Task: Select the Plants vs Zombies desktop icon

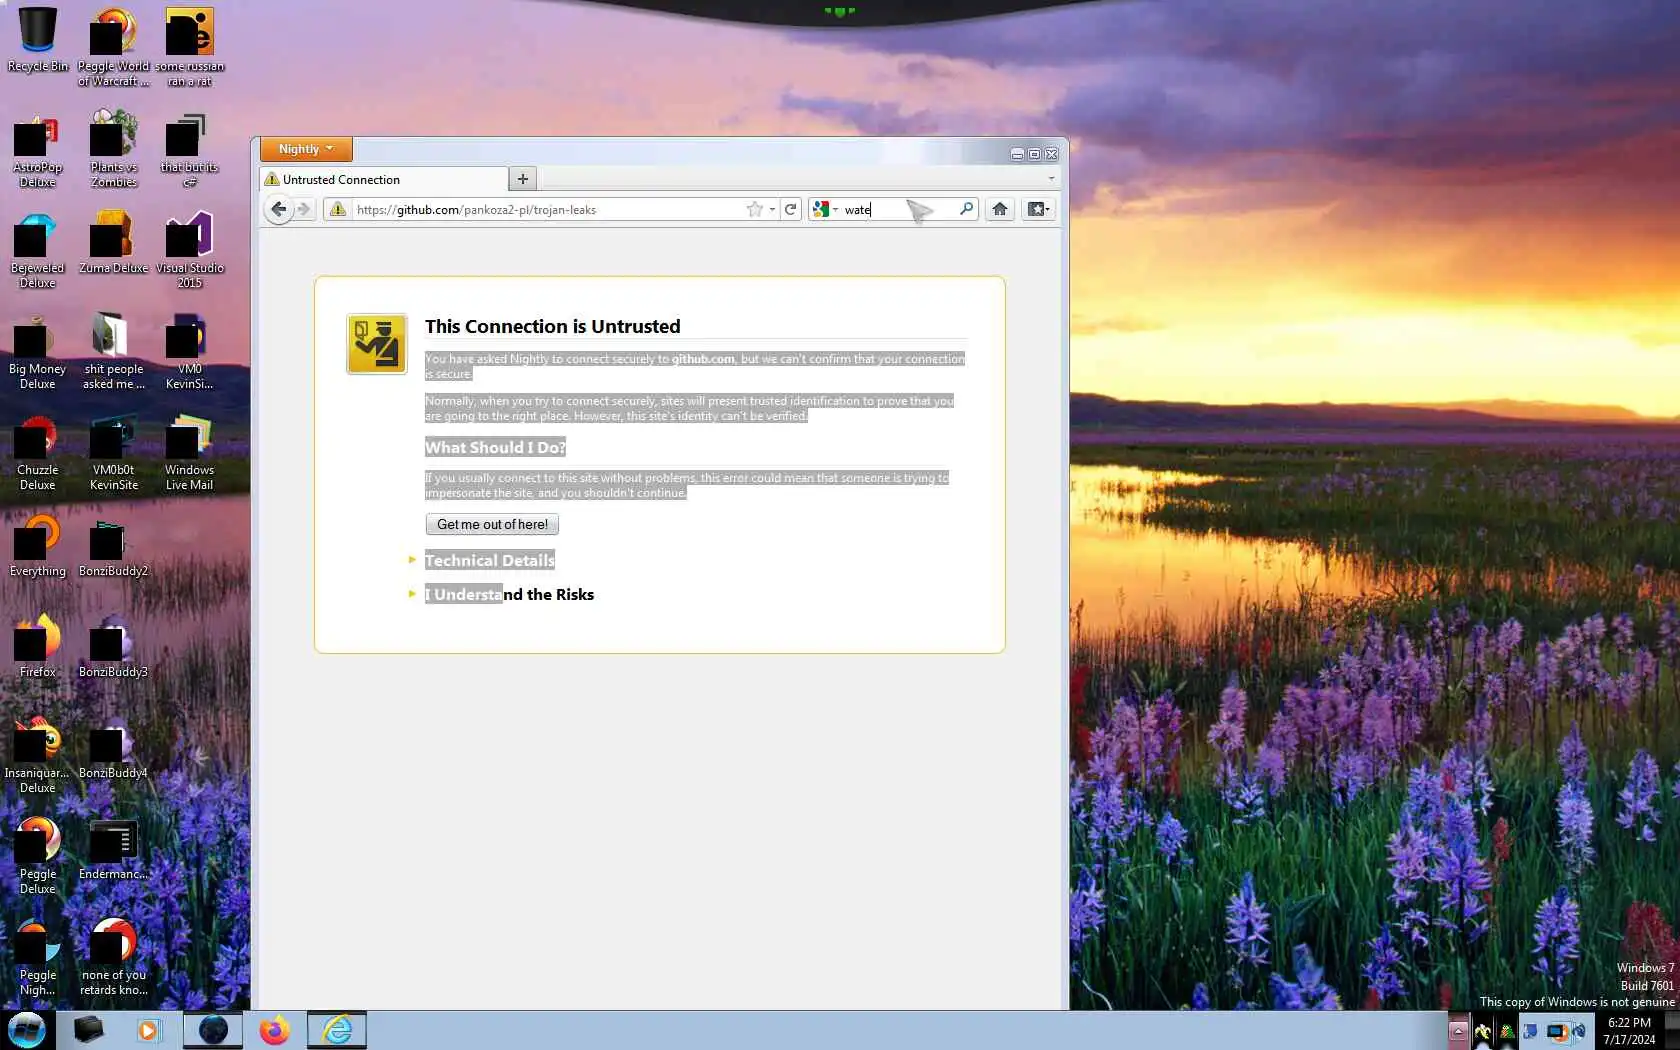Action: click(113, 149)
